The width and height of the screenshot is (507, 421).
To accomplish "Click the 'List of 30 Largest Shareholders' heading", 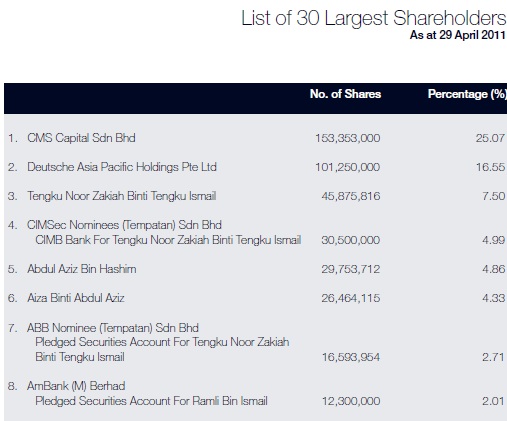I will click(374, 18).
